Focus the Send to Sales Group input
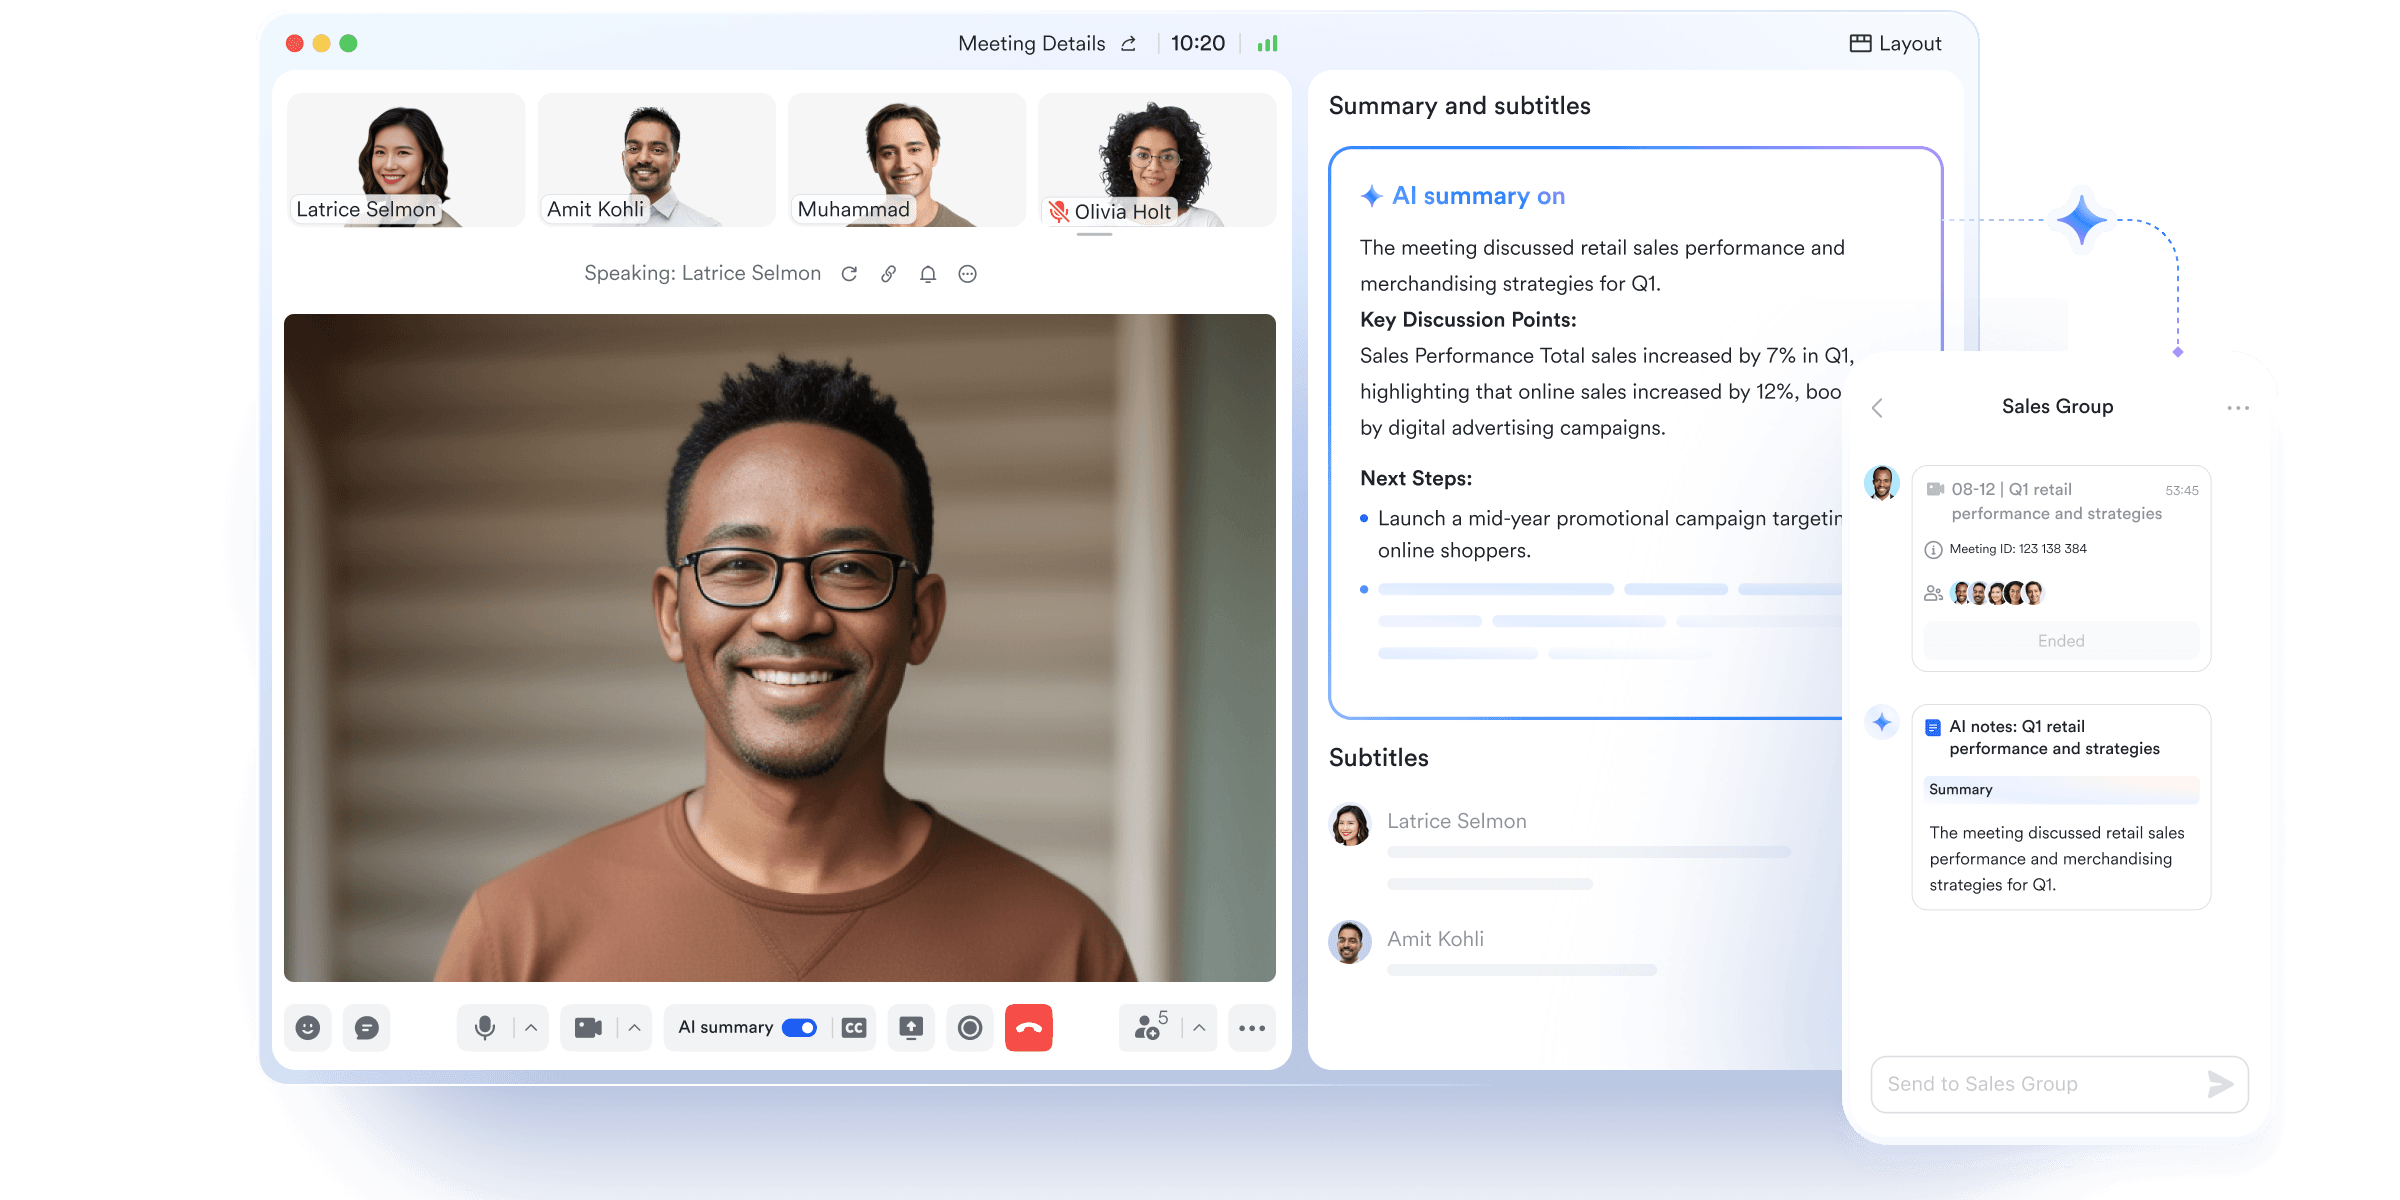Image resolution: width=2400 pixels, height=1200 pixels. tap(2059, 1084)
